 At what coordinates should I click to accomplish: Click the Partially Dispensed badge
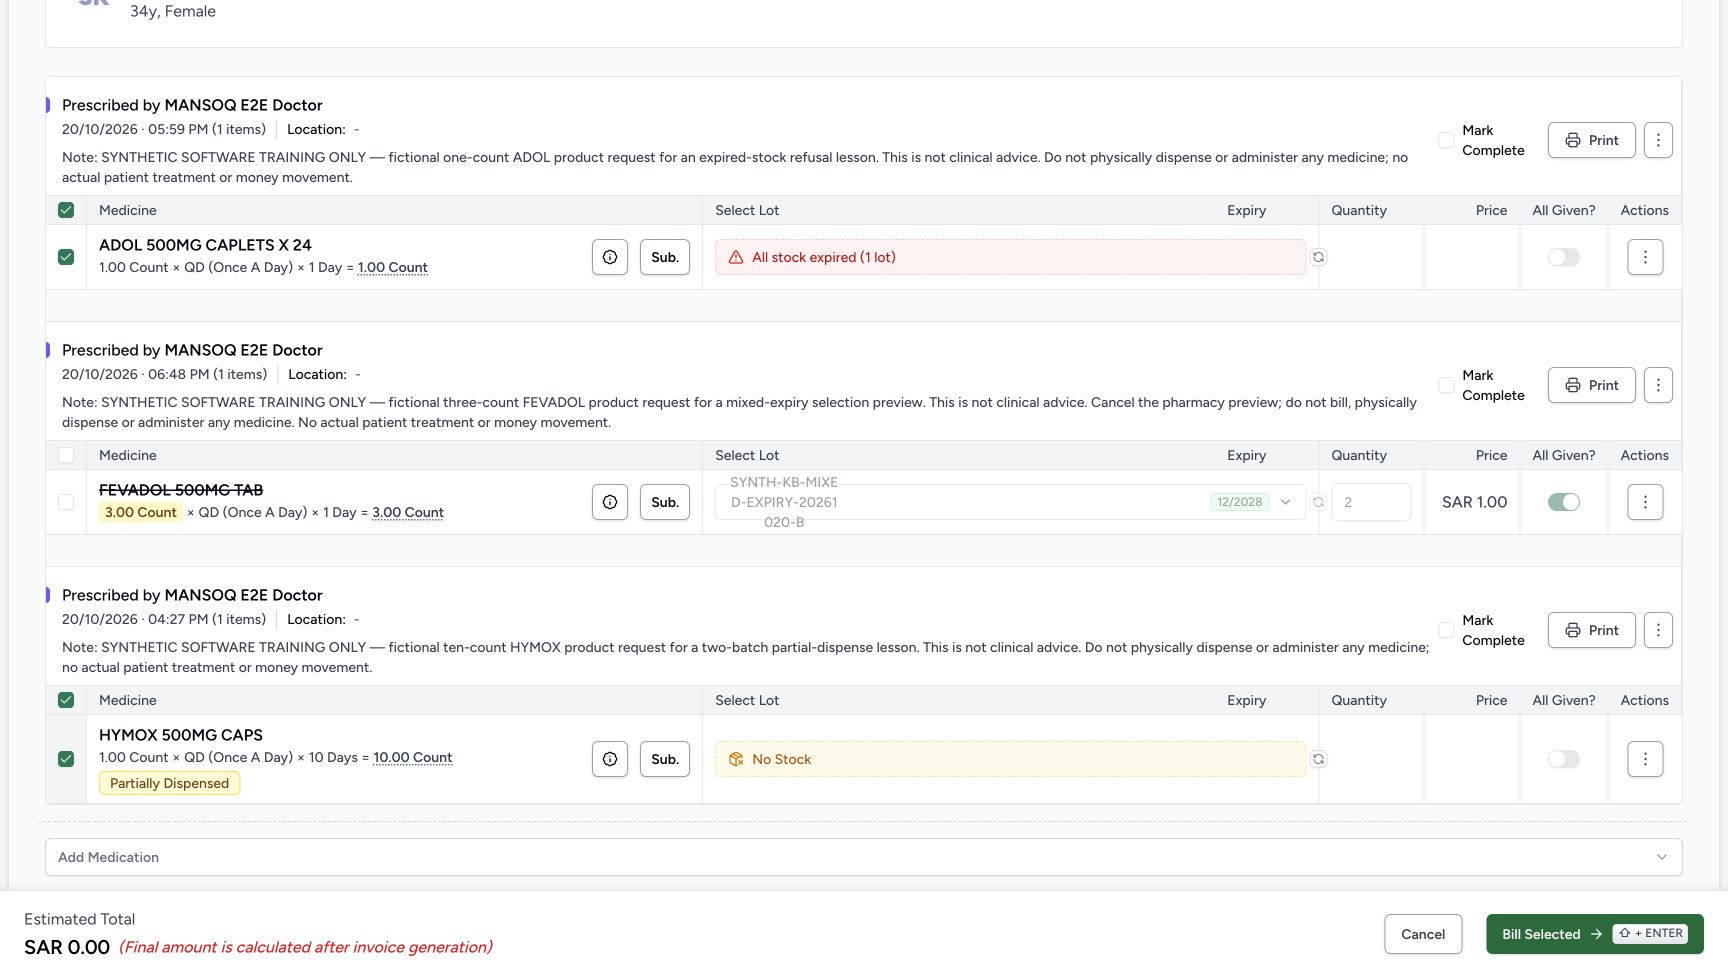coord(169,783)
